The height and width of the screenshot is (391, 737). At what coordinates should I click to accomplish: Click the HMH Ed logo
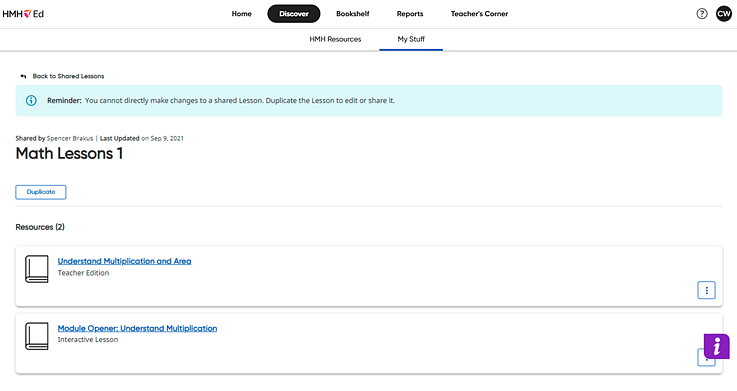[x=23, y=14]
